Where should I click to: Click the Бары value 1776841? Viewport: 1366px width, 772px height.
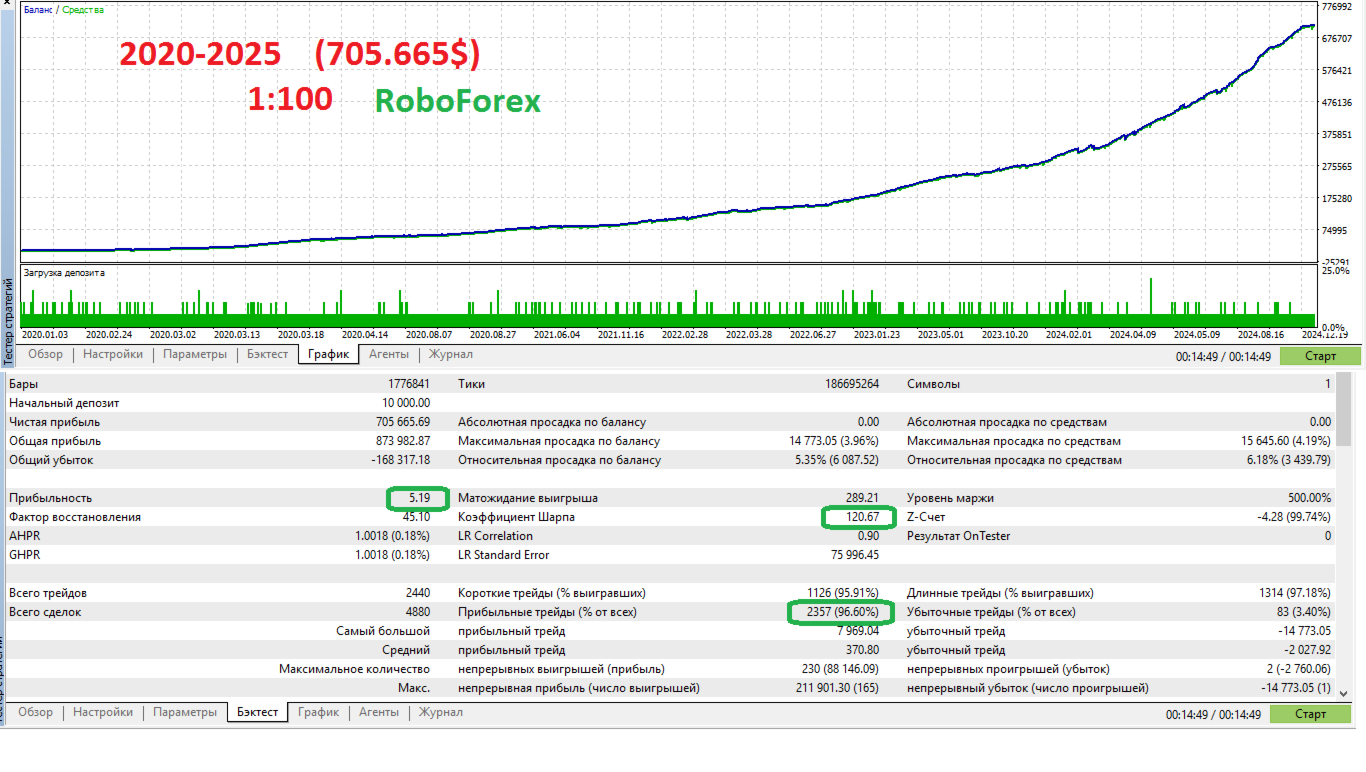[x=409, y=384]
